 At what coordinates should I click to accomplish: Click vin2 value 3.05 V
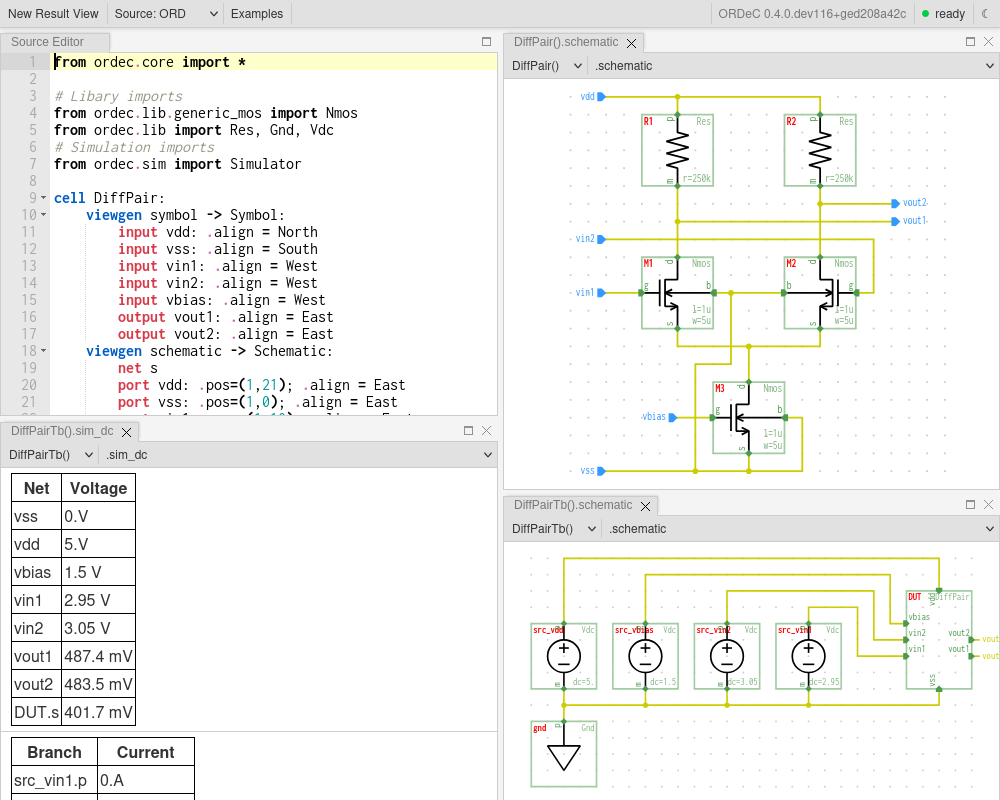(x=98, y=628)
